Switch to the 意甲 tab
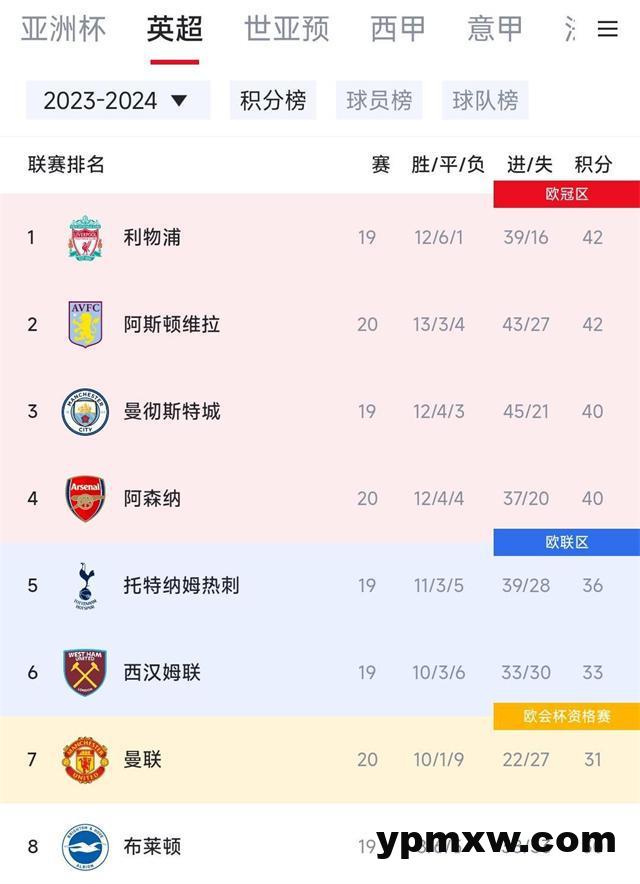The image size is (640, 884). coord(495,30)
